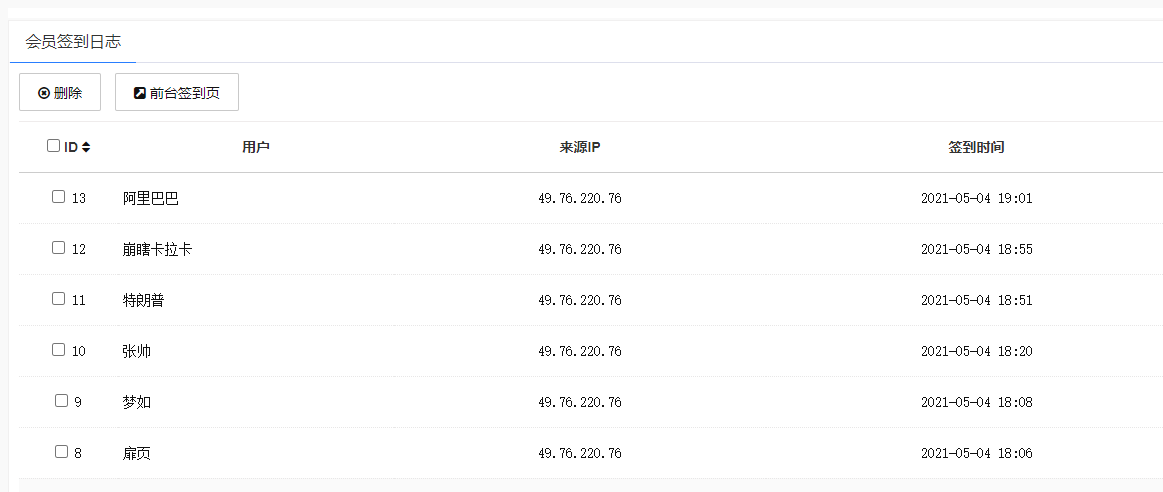1163x492 pixels.
Task: Tick the checkbox for row ID 10
Action: tap(58, 350)
